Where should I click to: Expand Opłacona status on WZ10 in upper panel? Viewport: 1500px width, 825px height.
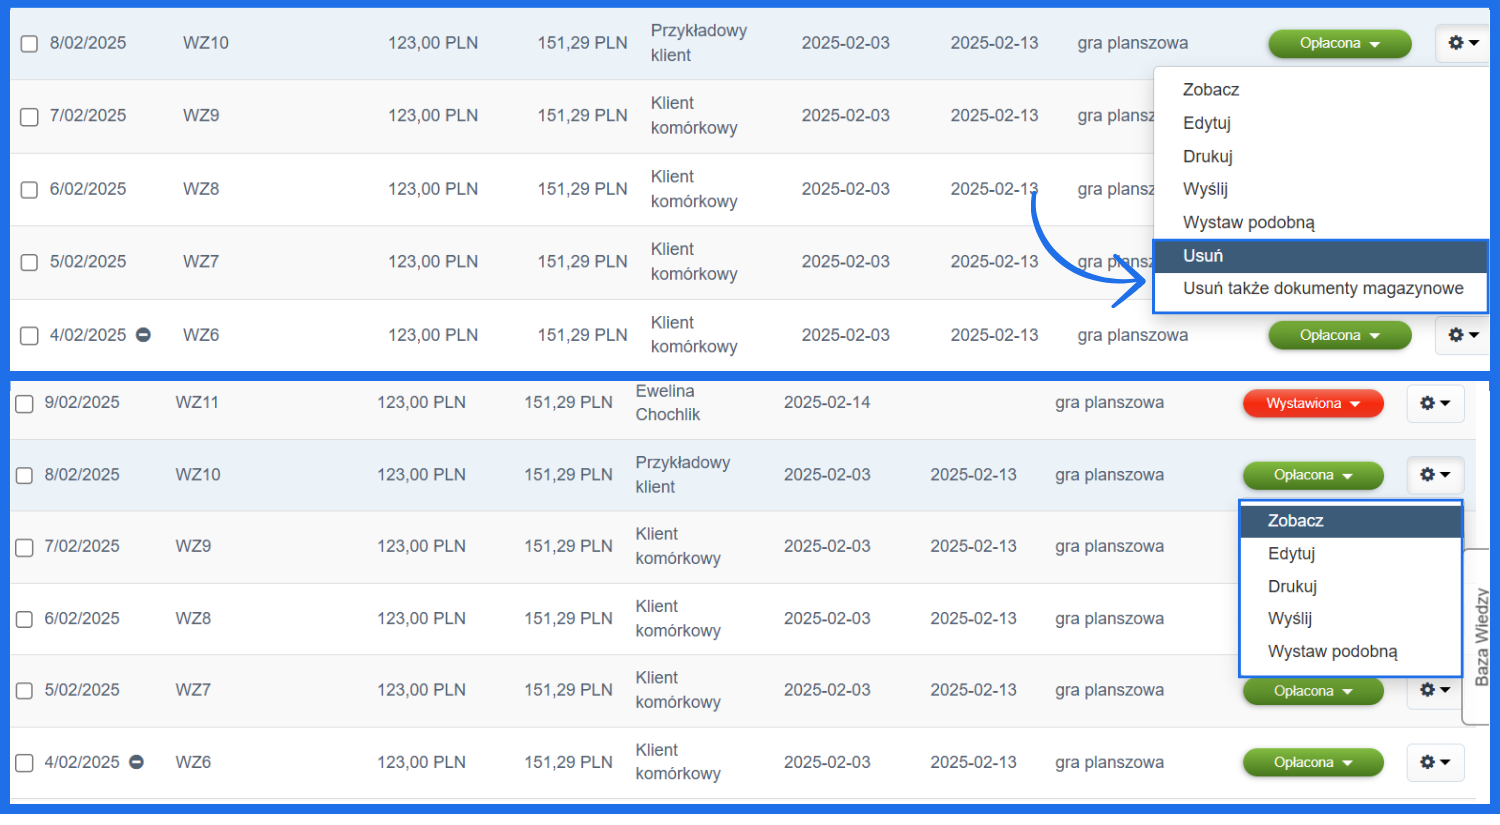[x=1340, y=43]
